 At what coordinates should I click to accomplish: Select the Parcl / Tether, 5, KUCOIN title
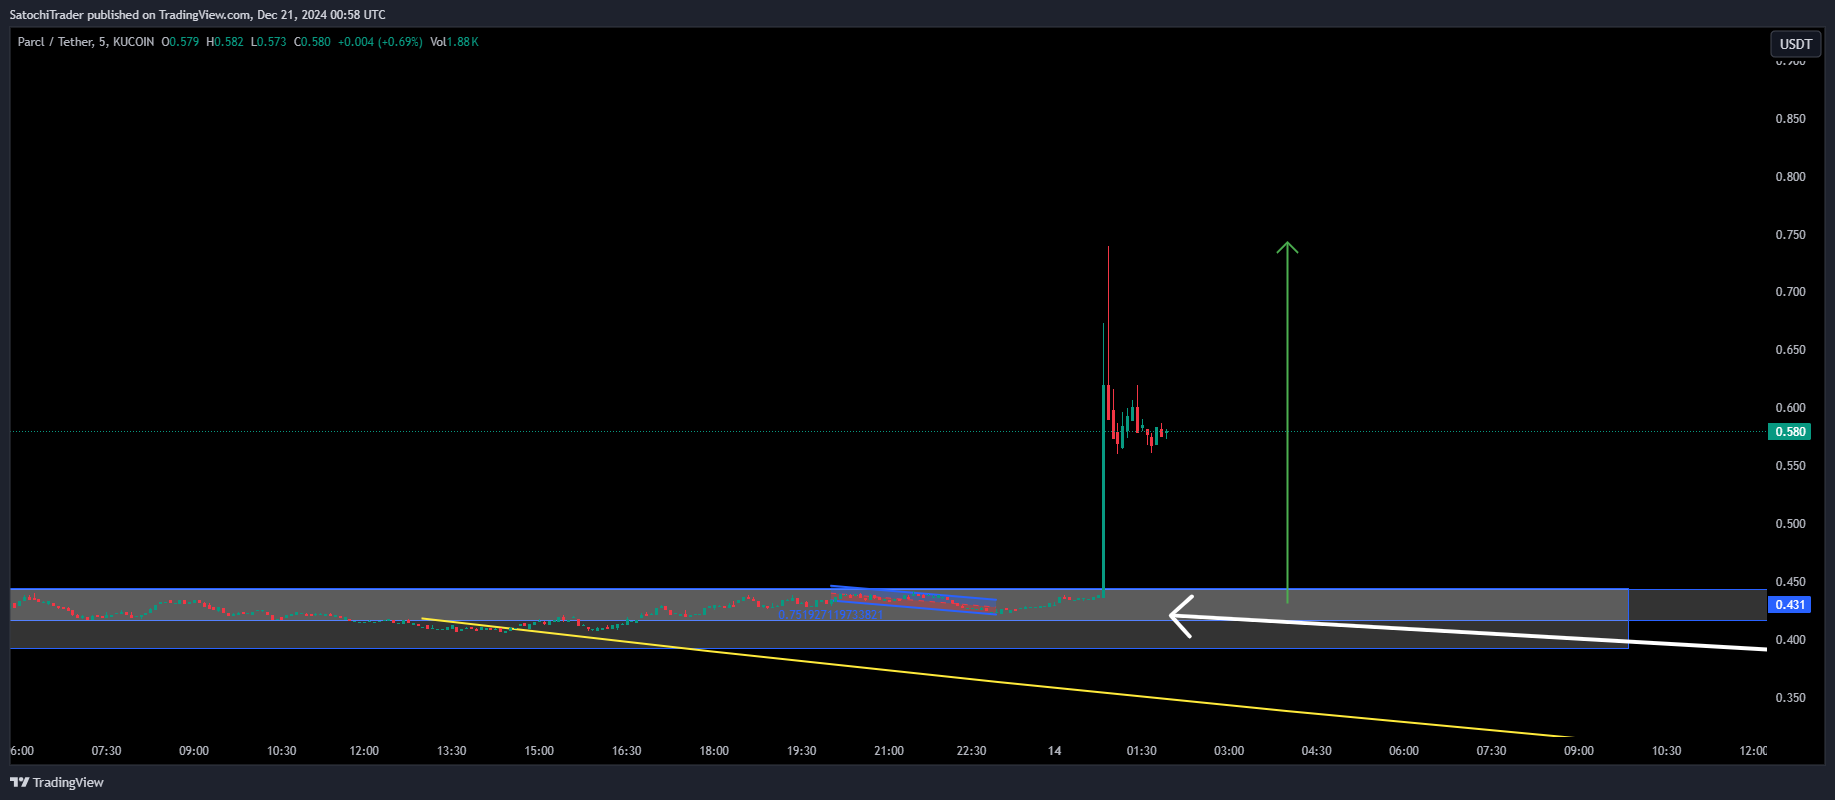pos(86,42)
